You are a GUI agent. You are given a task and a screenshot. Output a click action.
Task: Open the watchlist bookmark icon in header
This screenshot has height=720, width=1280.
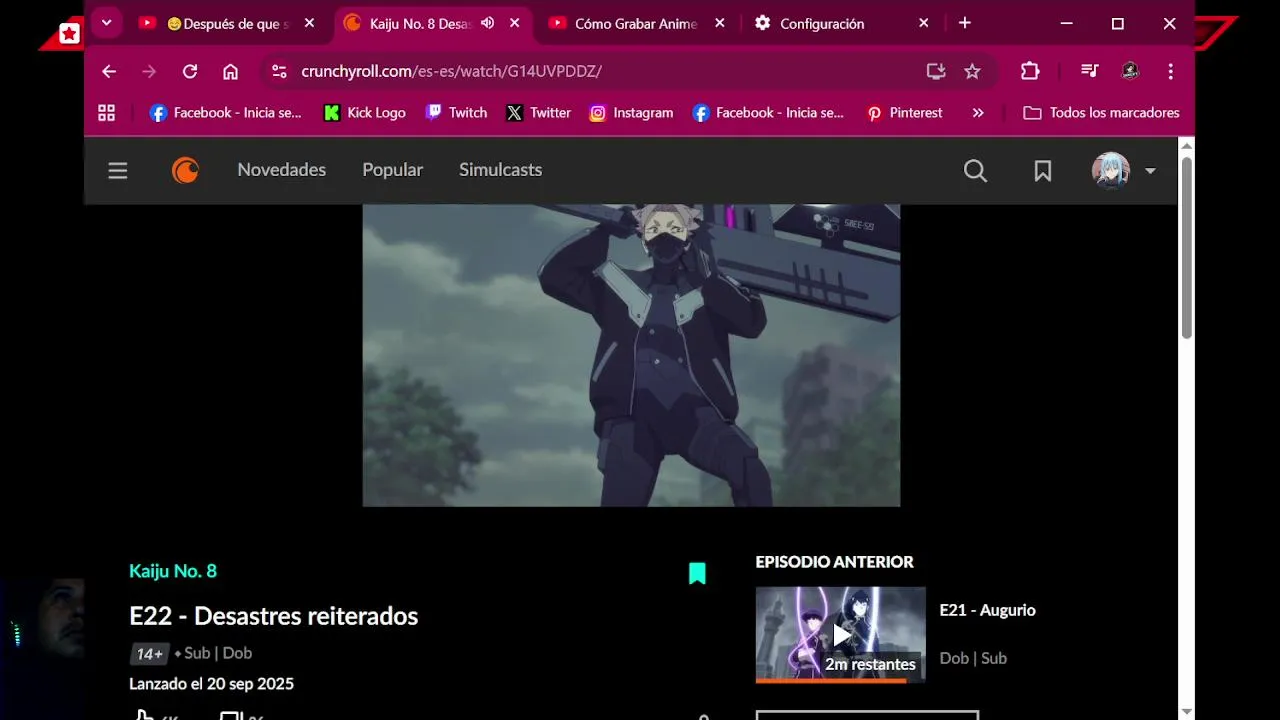(1043, 171)
